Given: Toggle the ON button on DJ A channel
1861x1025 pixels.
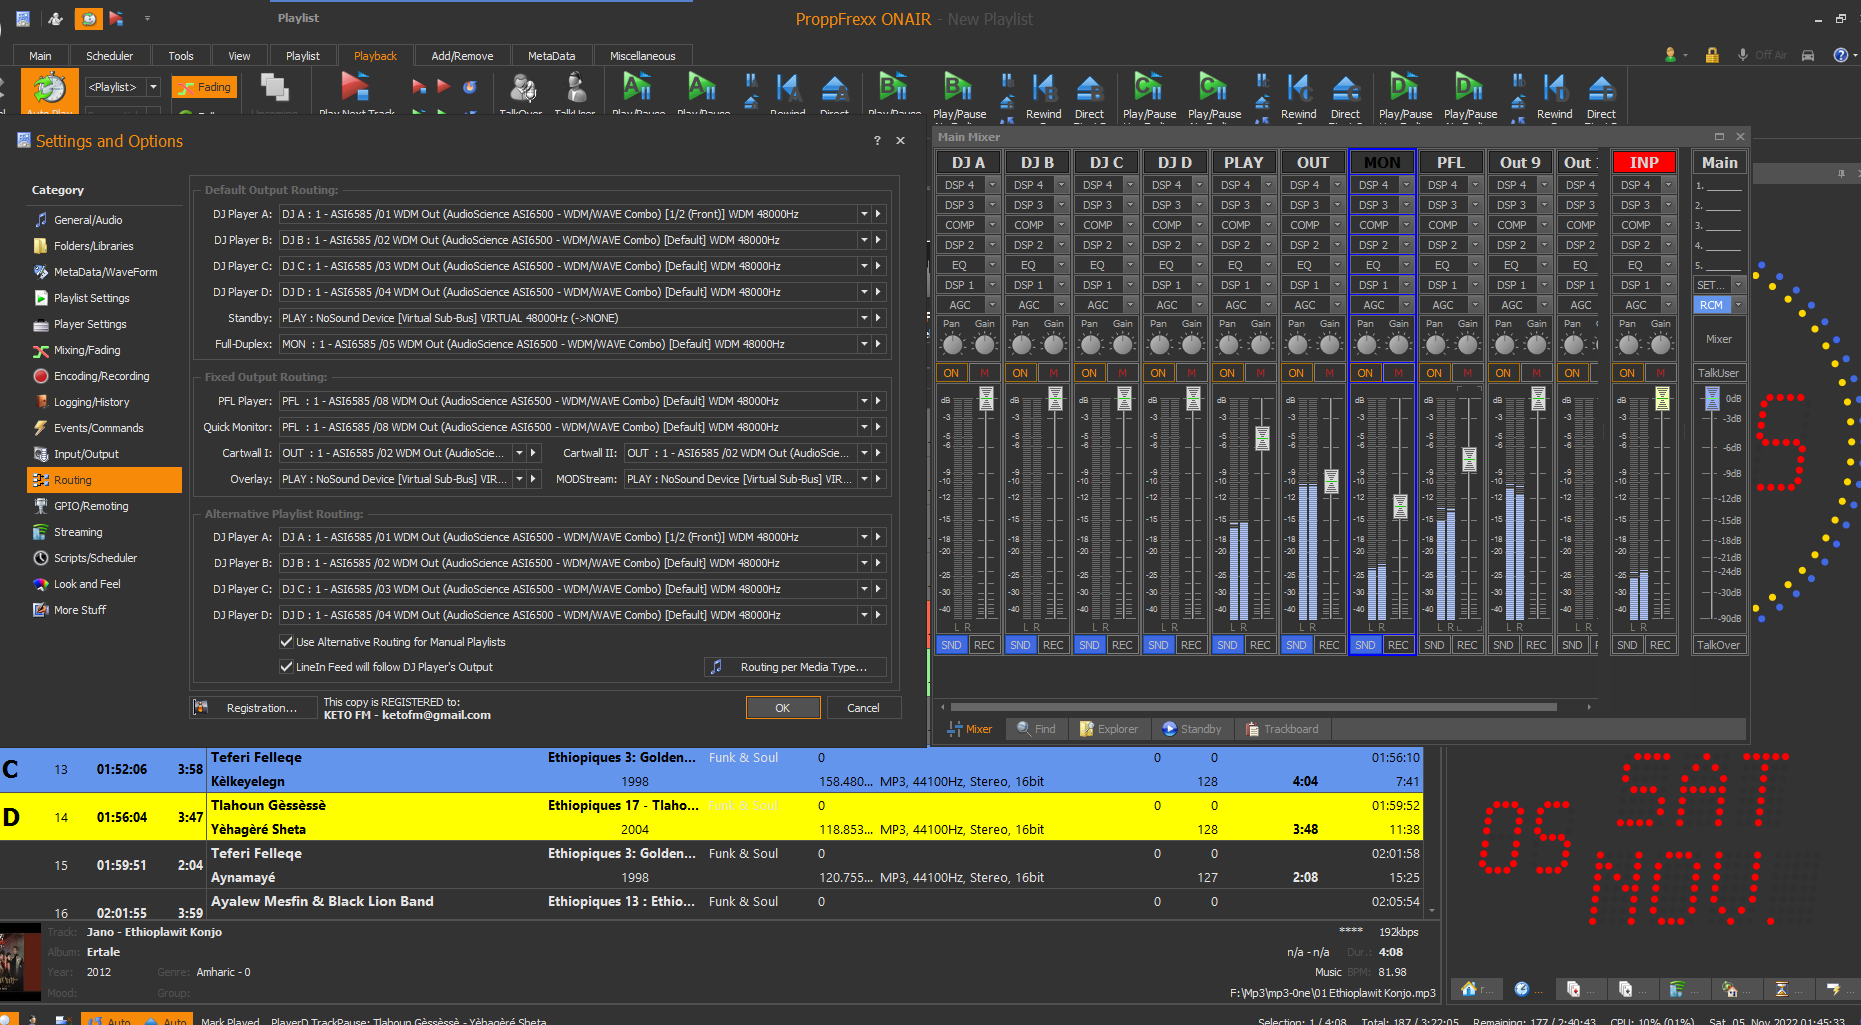Looking at the screenshot, I should click(x=951, y=373).
